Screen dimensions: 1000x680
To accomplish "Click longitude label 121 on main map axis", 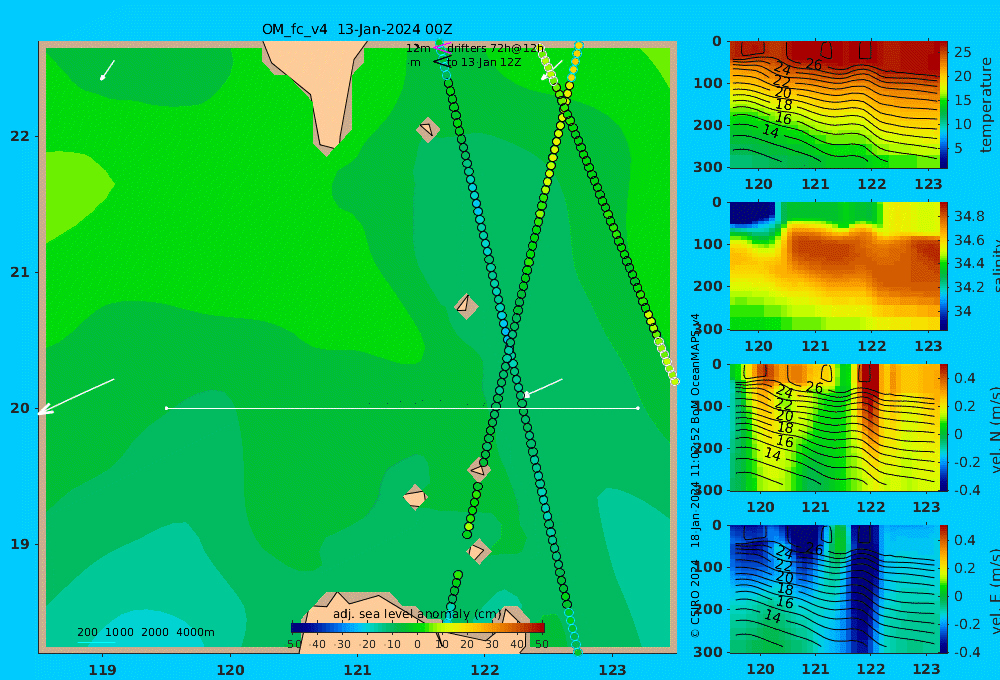I will coord(358,670).
